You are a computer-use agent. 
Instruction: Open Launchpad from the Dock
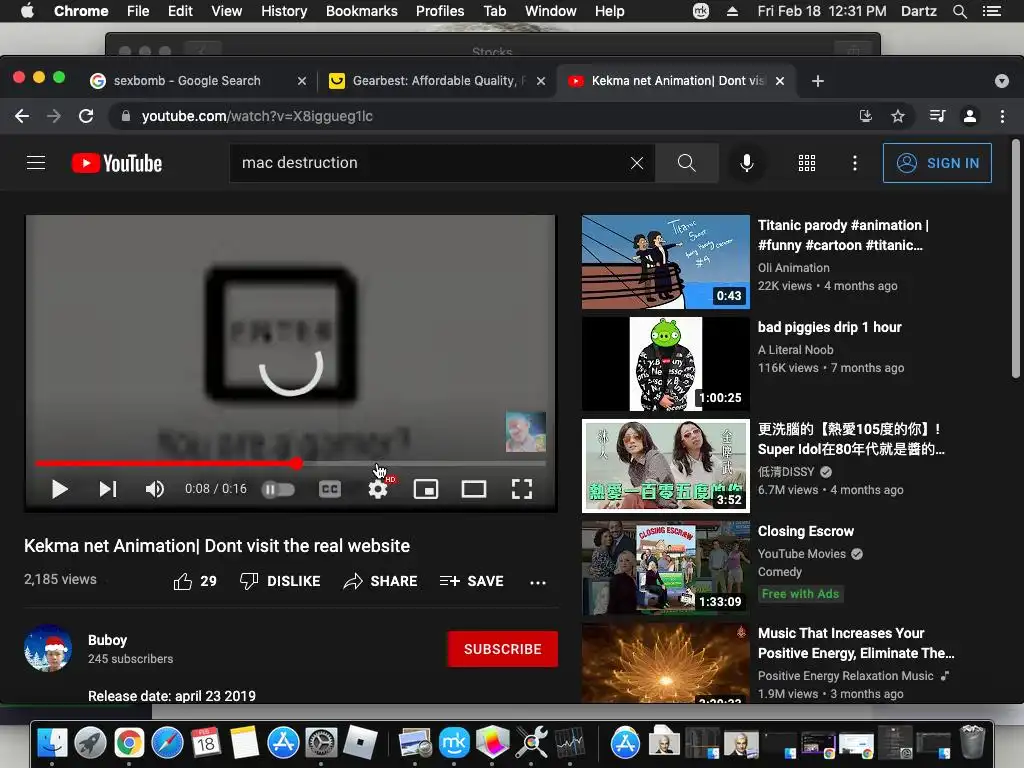[x=91, y=743]
